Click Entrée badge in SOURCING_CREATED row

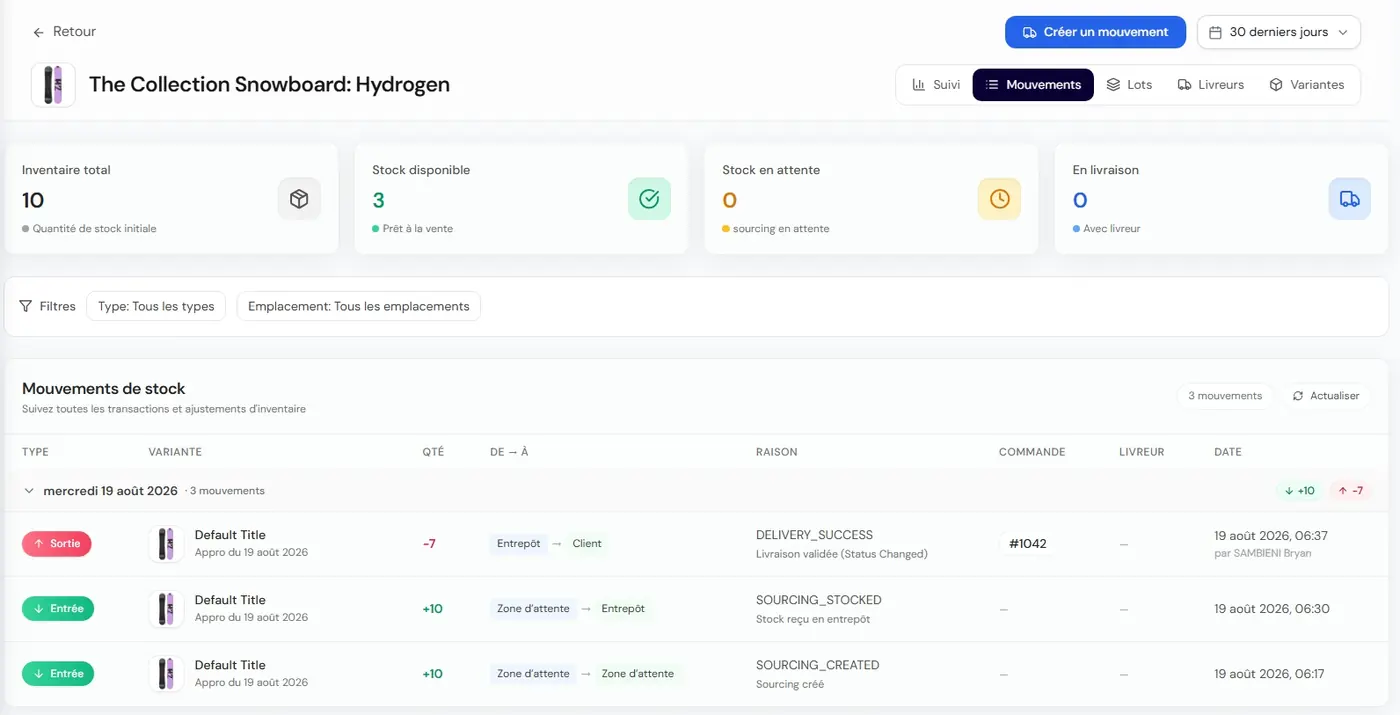(58, 674)
